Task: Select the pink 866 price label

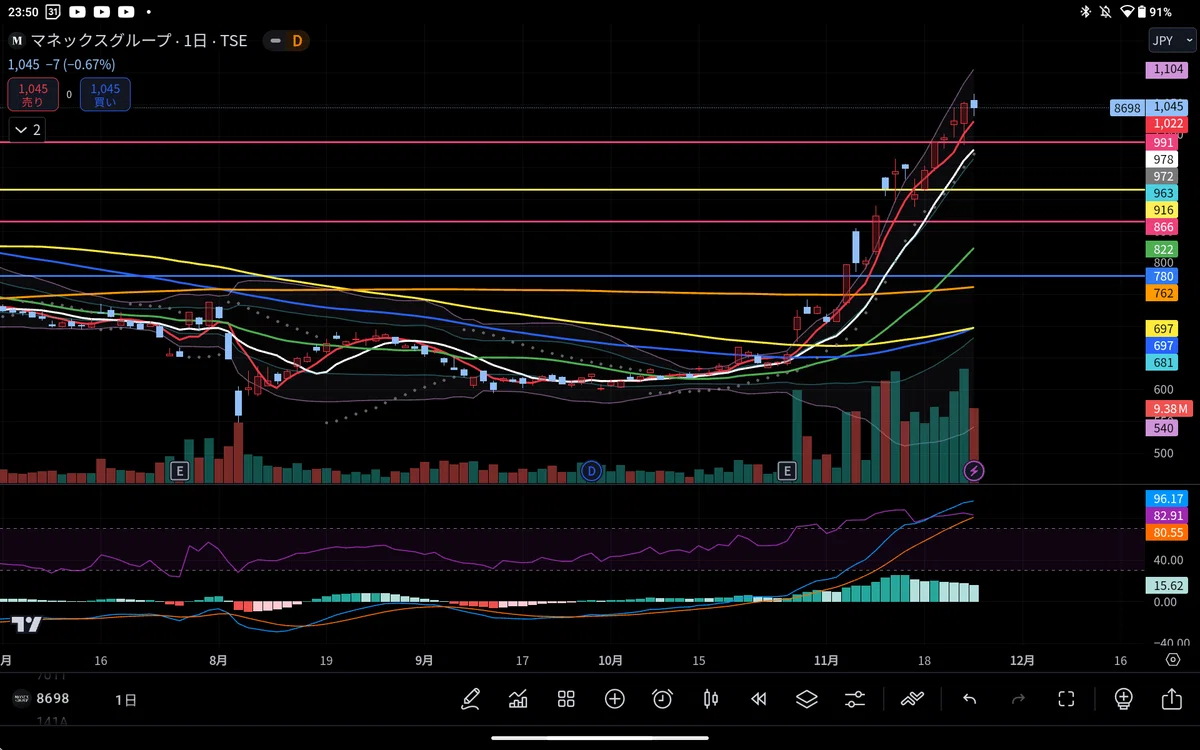Action: point(1163,228)
